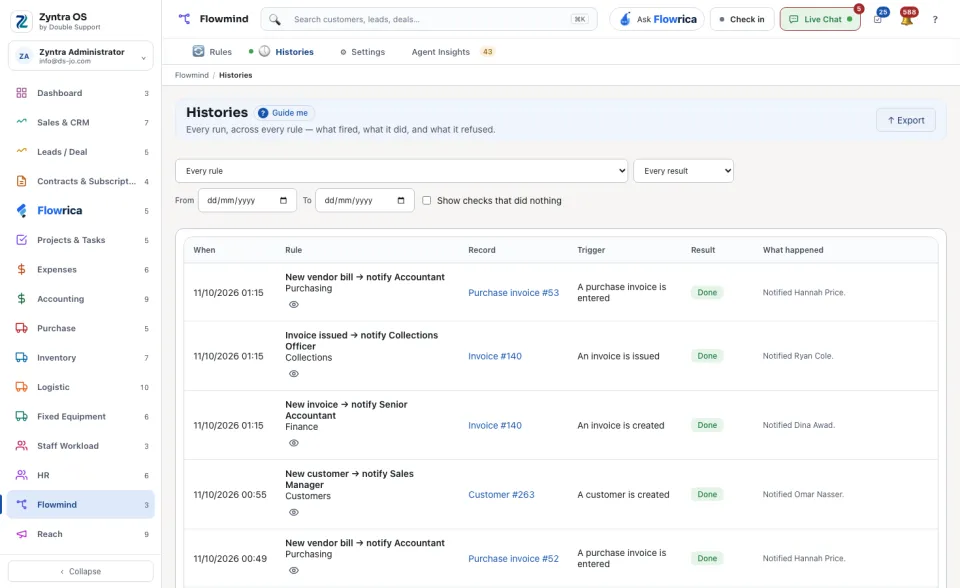Open the Every rule dropdown
Image resolution: width=960 pixels, height=588 pixels.
pos(402,171)
